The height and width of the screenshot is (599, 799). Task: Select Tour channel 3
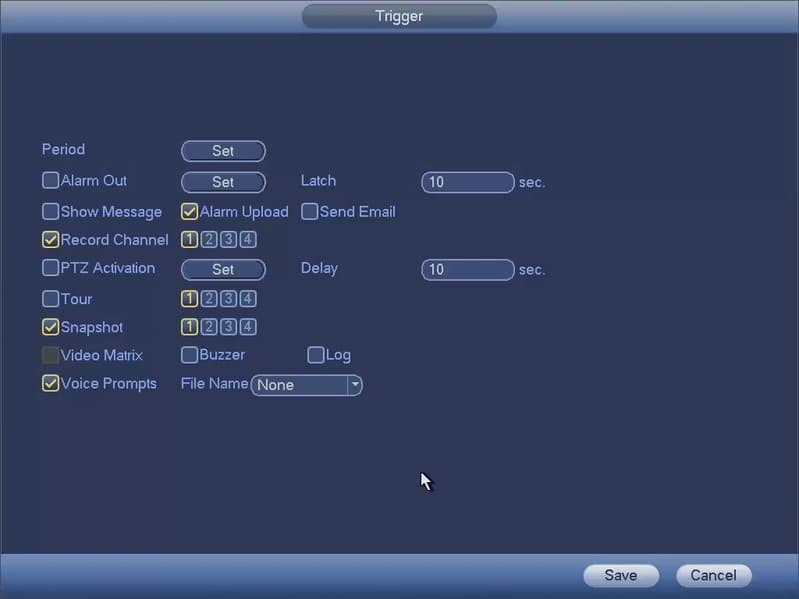228,299
